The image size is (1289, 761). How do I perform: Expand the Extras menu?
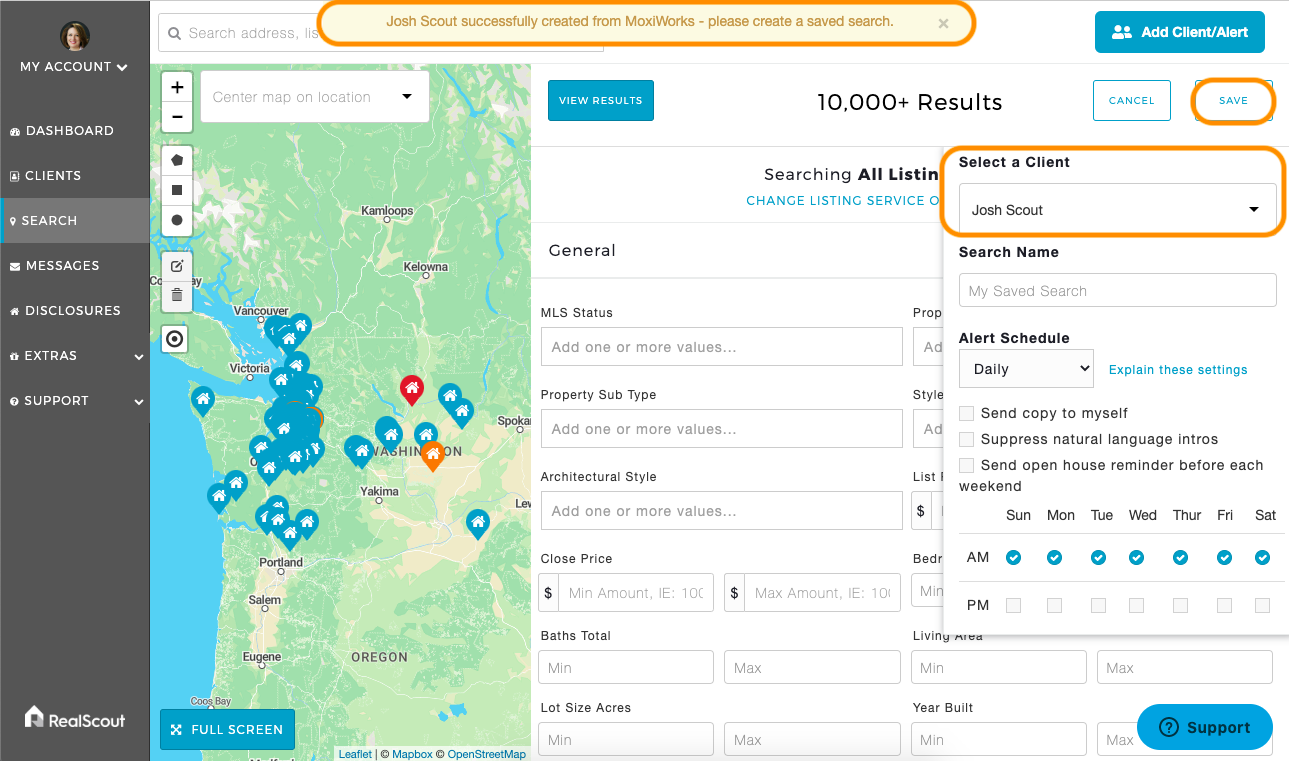click(75, 355)
